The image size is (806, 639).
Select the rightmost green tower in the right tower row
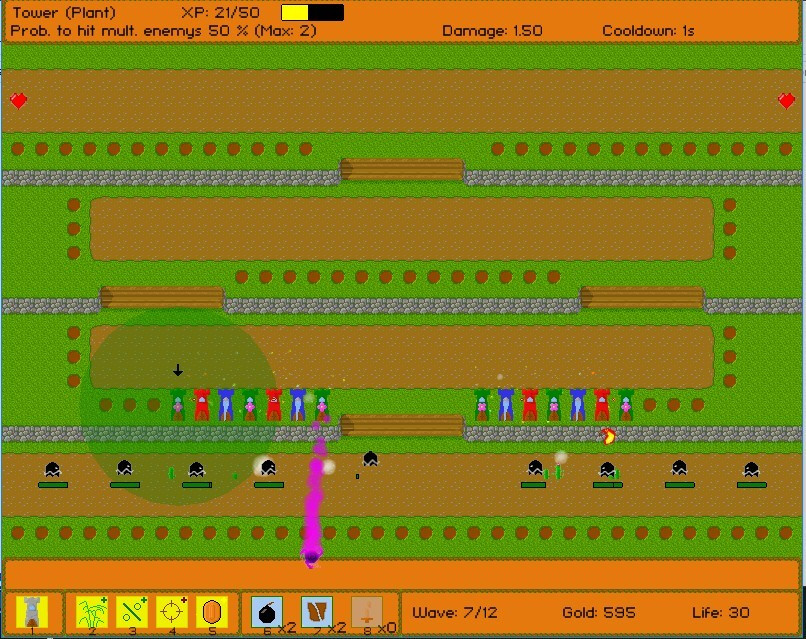pos(626,405)
